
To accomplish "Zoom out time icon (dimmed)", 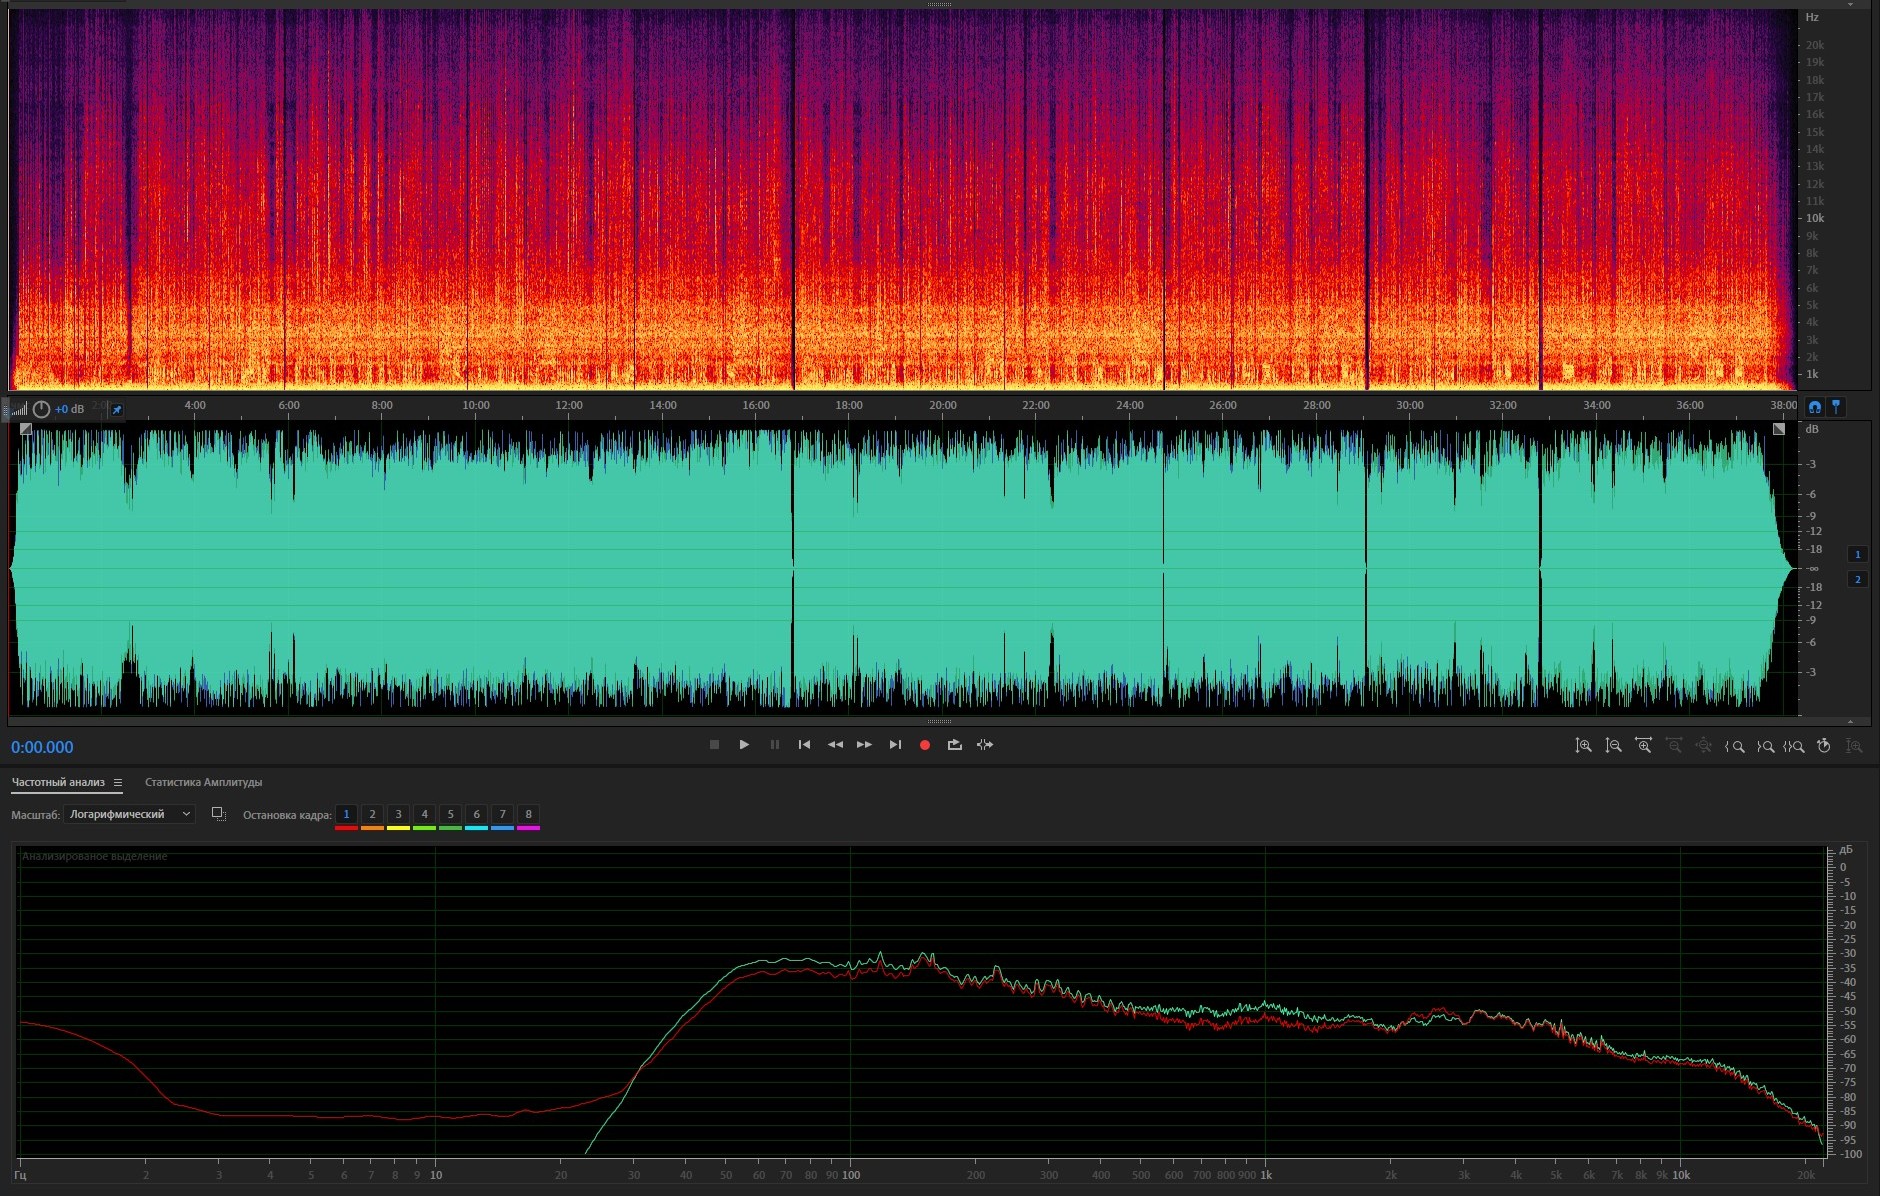I will point(1673,746).
